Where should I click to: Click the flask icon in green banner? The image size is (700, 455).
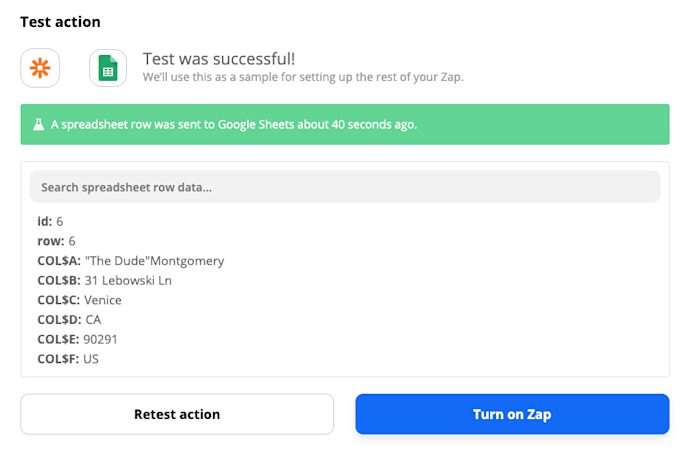pos(38,125)
